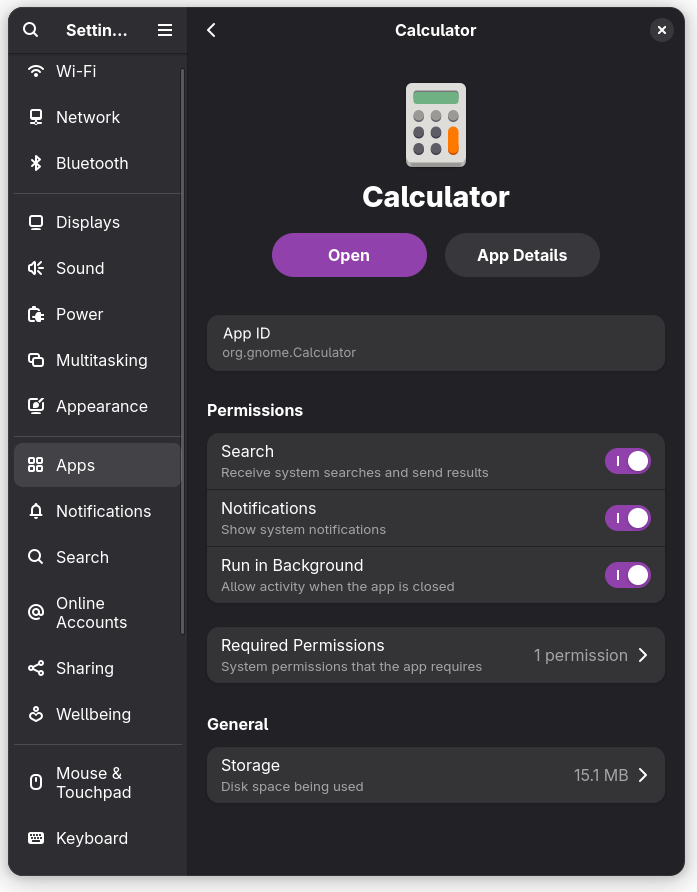Click the Sharing icon in sidebar
The height and width of the screenshot is (892, 697).
coord(36,668)
